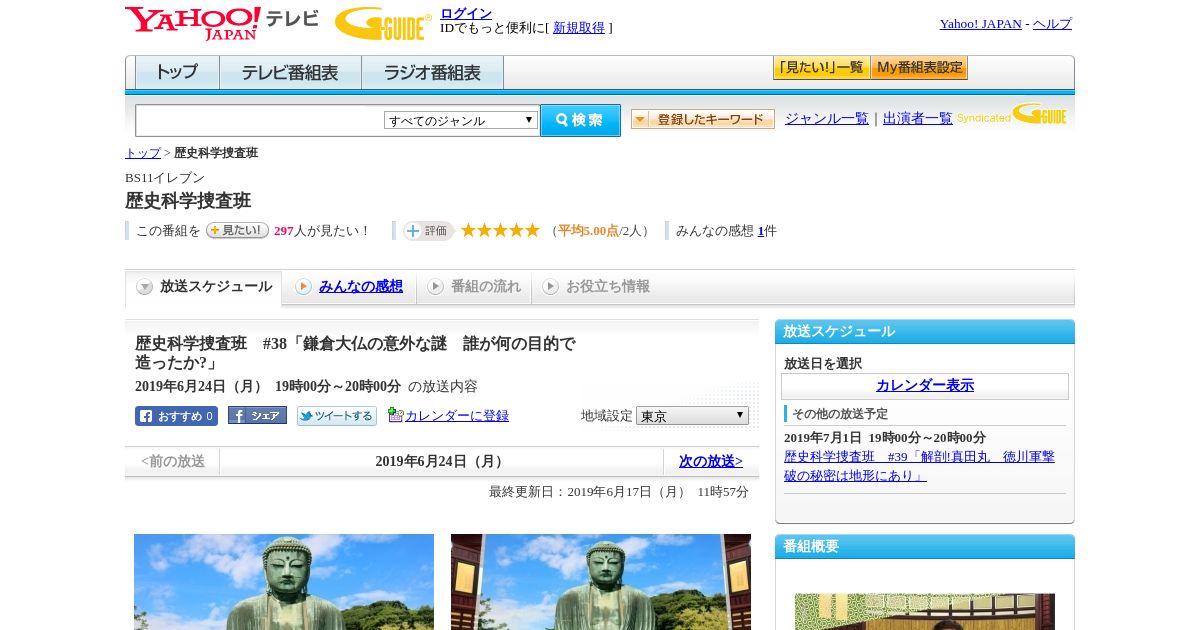This screenshot has height=630, width=1200.
Task: Click the 検索 search button
Action: [x=580, y=120]
